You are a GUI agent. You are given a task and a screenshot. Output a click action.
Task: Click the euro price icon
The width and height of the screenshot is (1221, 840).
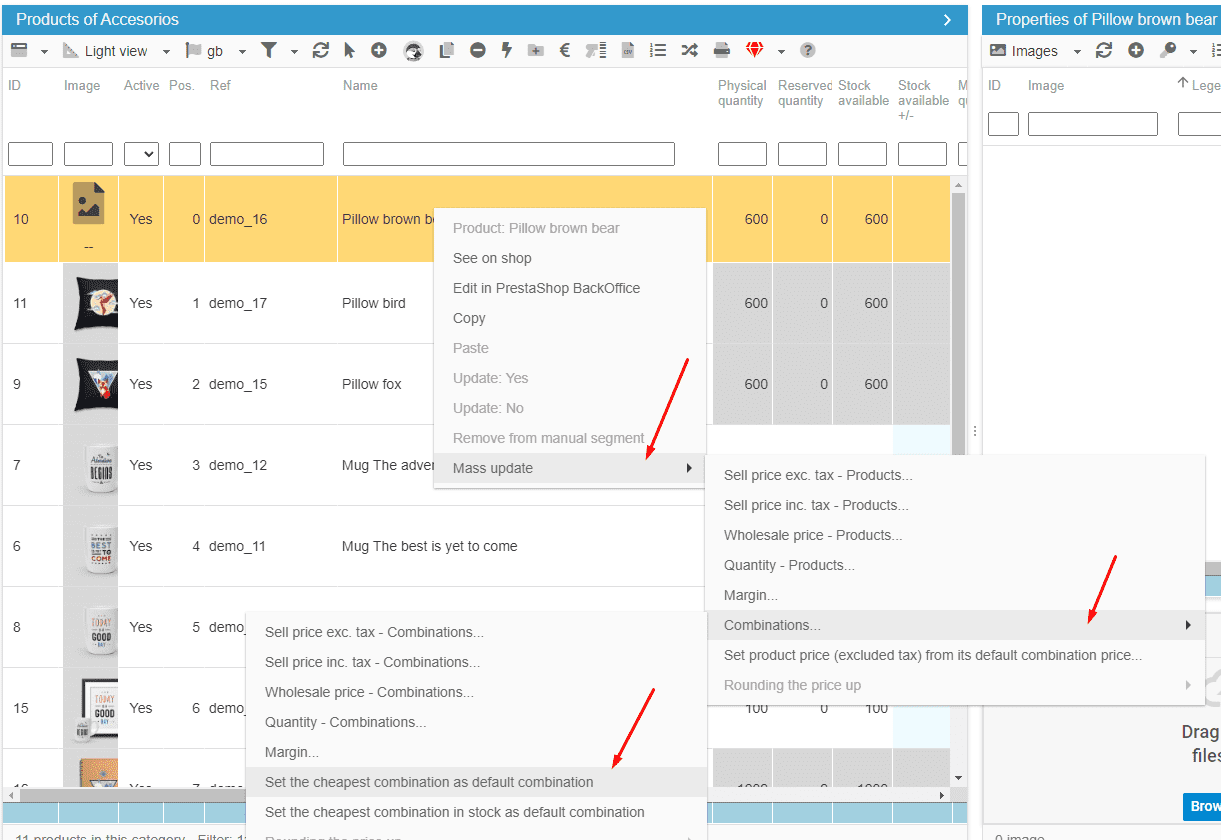565,51
